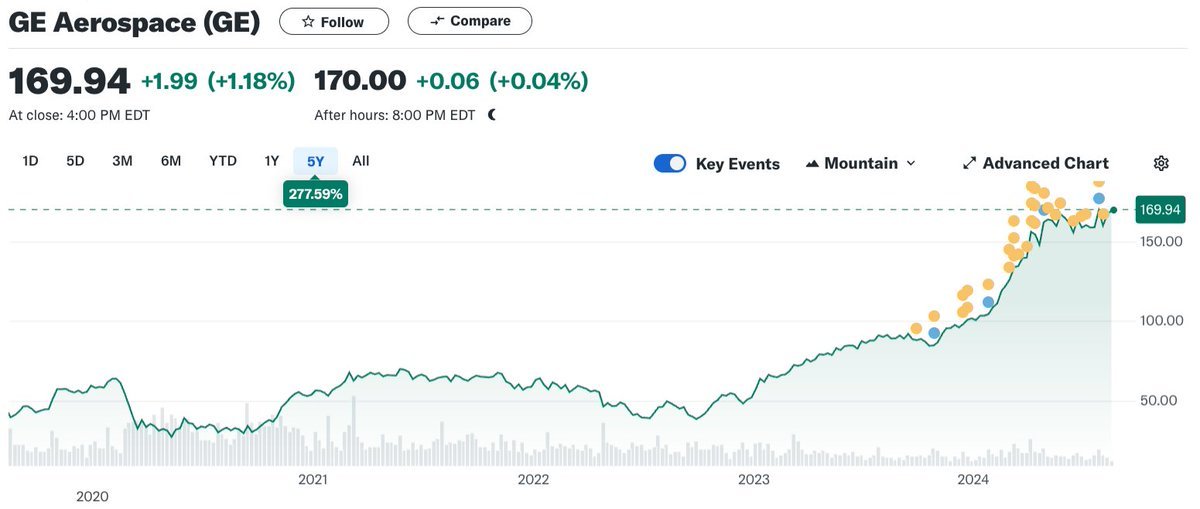Choose the 6M chart range
The height and width of the screenshot is (509, 1200).
click(x=170, y=161)
